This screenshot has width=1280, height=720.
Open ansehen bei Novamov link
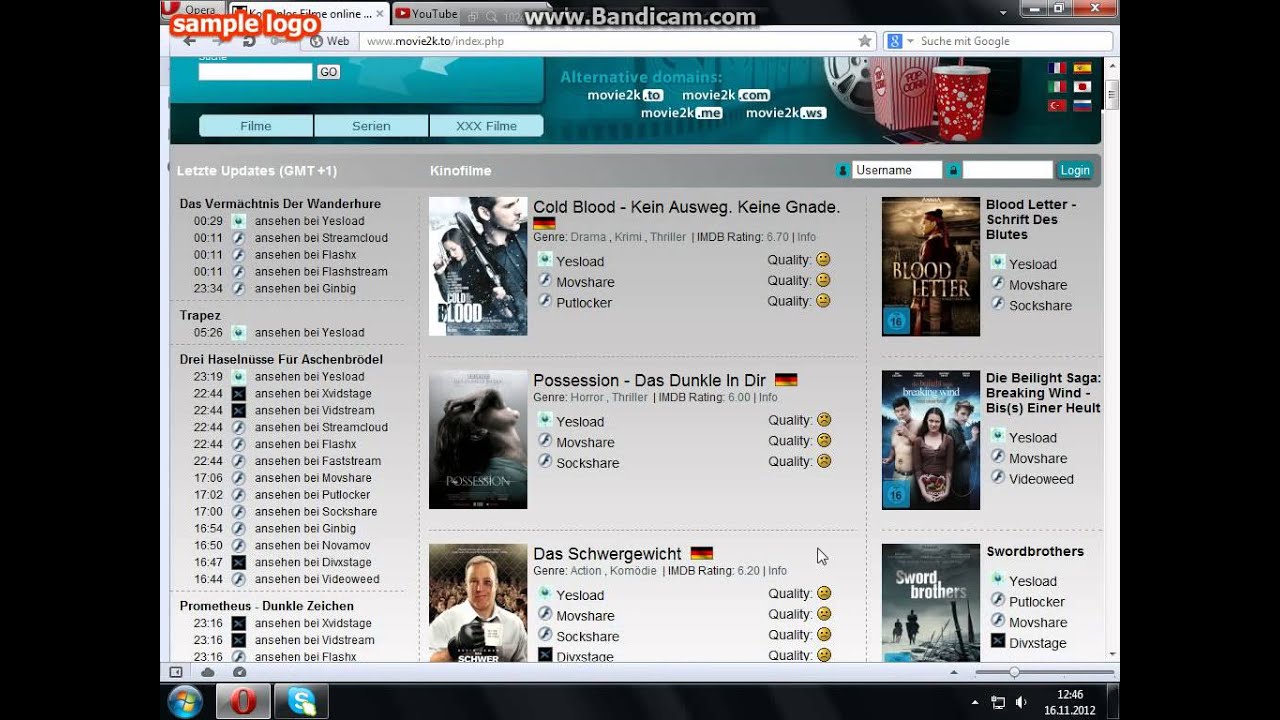[312, 546]
